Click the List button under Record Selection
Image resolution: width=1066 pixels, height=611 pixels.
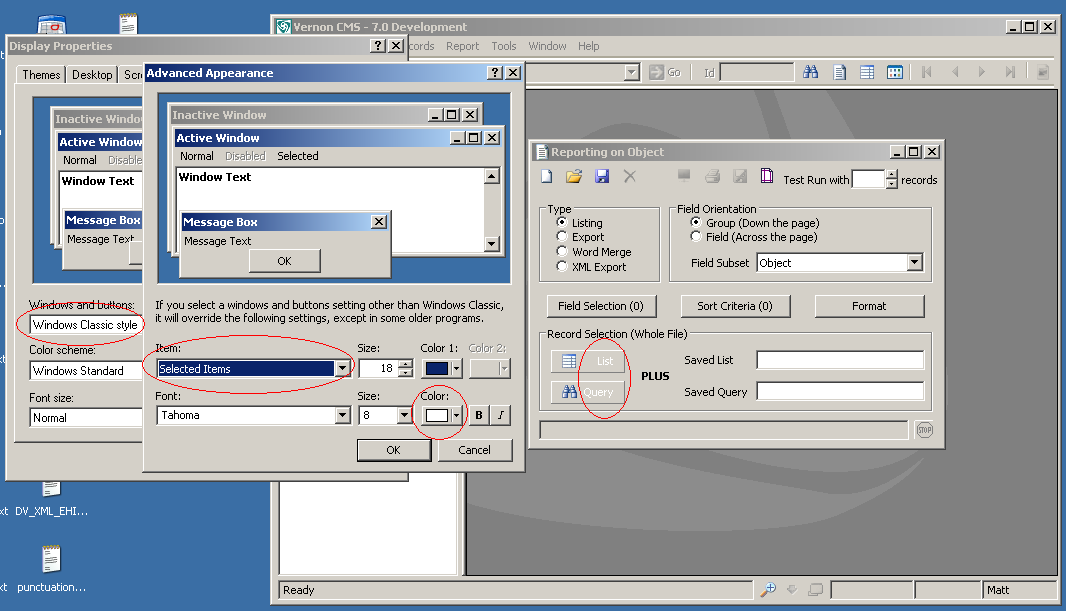tap(588, 361)
